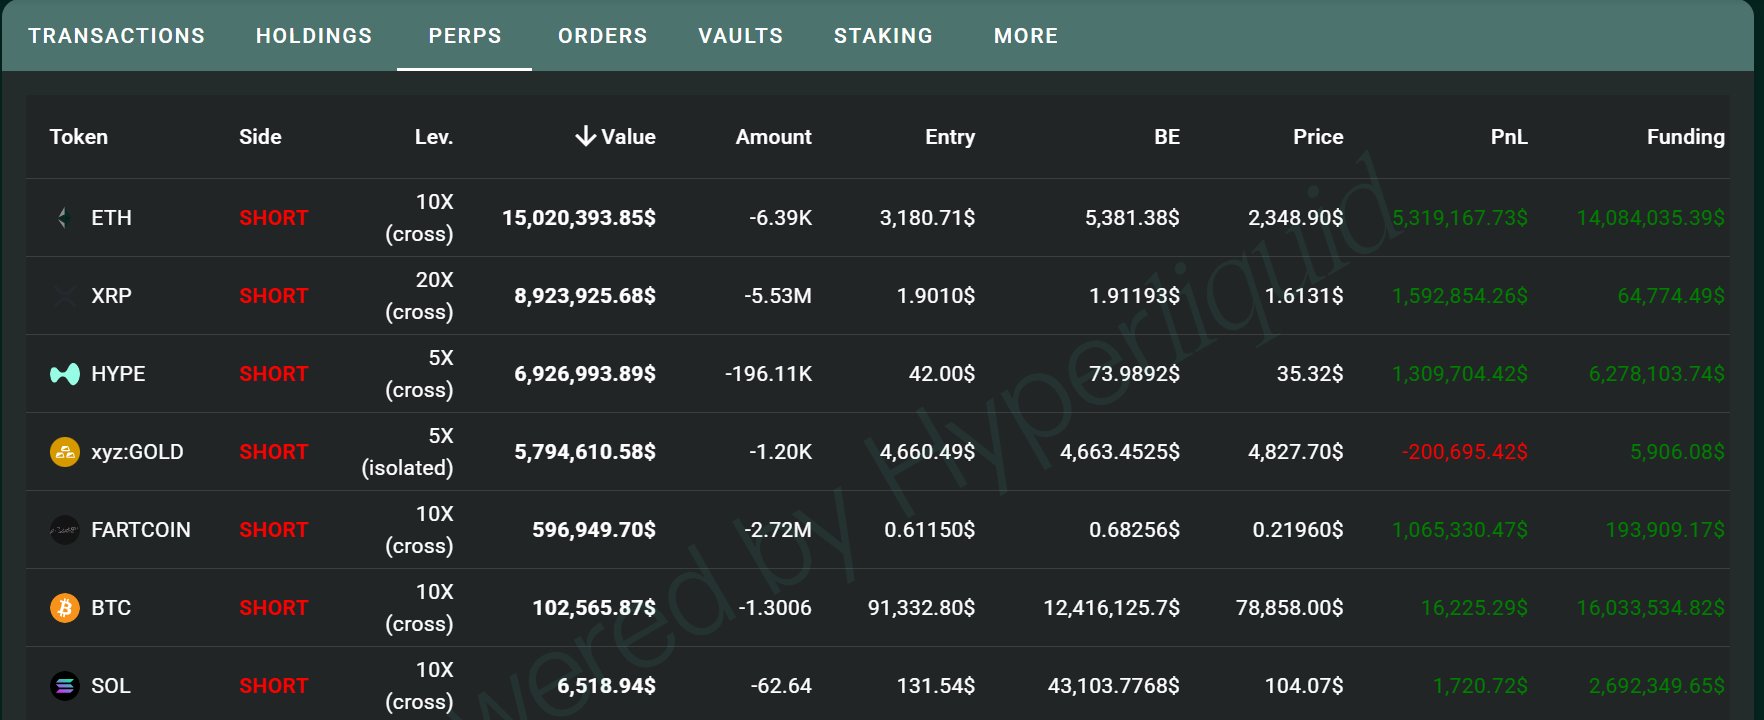Open the HOLDINGS tab
Image resolution: width=1764 pixels, height=720 pixels.
point(314,36)
